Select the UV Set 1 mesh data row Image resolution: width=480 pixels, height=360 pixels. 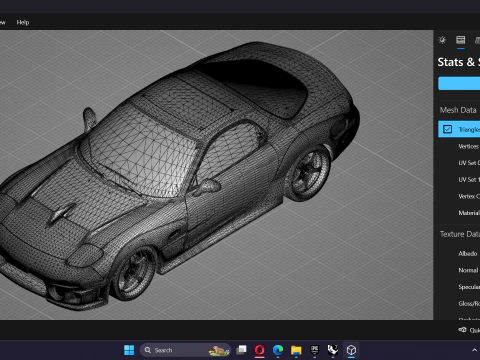pyautogui.click(x=469, y=179)
